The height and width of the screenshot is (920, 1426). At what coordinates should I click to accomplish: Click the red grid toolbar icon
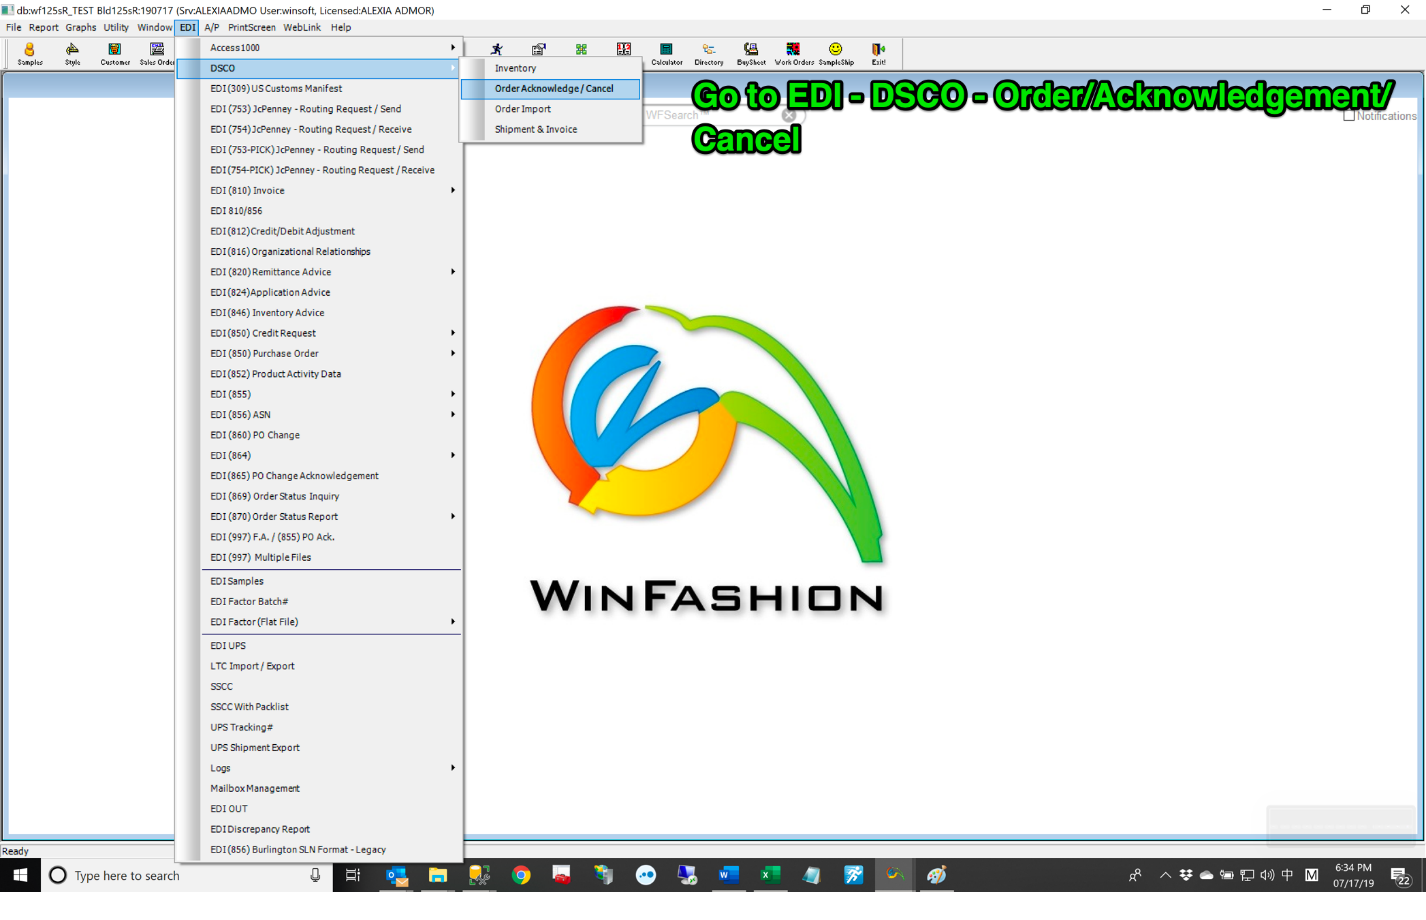tap(624, 49)
